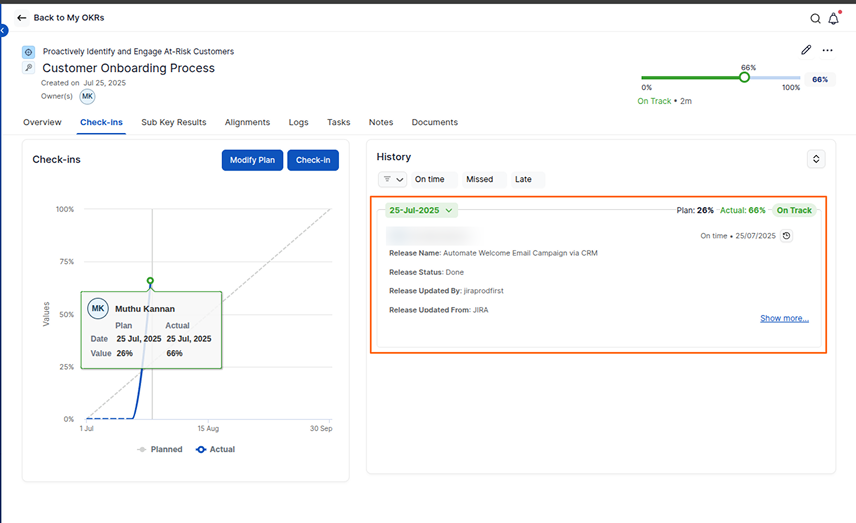
Task: Click the Show more... link
Action: (x=784, y=318)
